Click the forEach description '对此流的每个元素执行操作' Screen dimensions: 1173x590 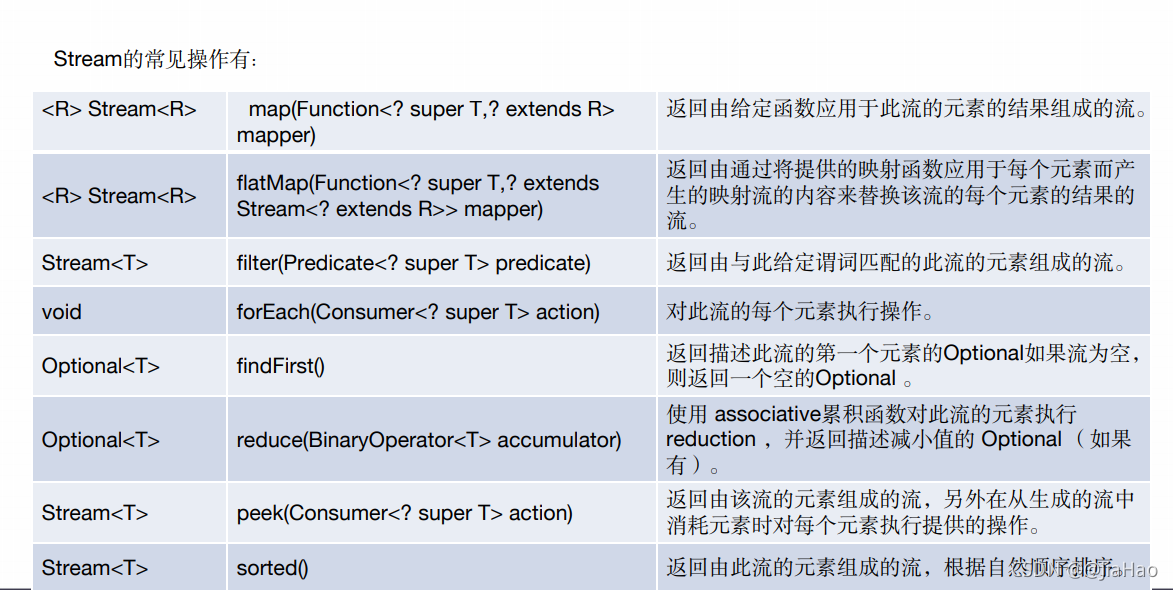800,311
